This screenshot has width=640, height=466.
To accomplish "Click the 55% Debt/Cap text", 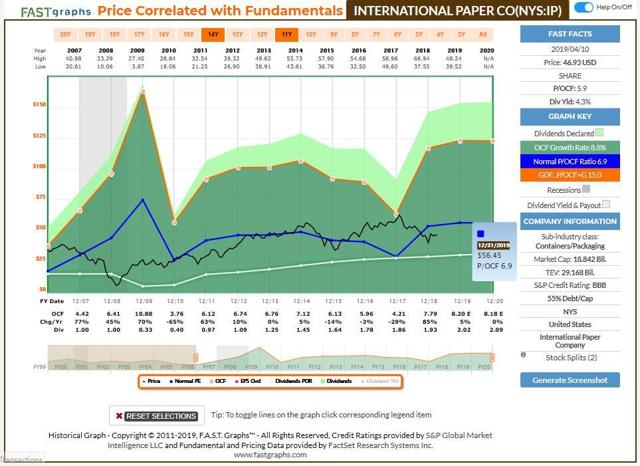I will click(570, 298).
